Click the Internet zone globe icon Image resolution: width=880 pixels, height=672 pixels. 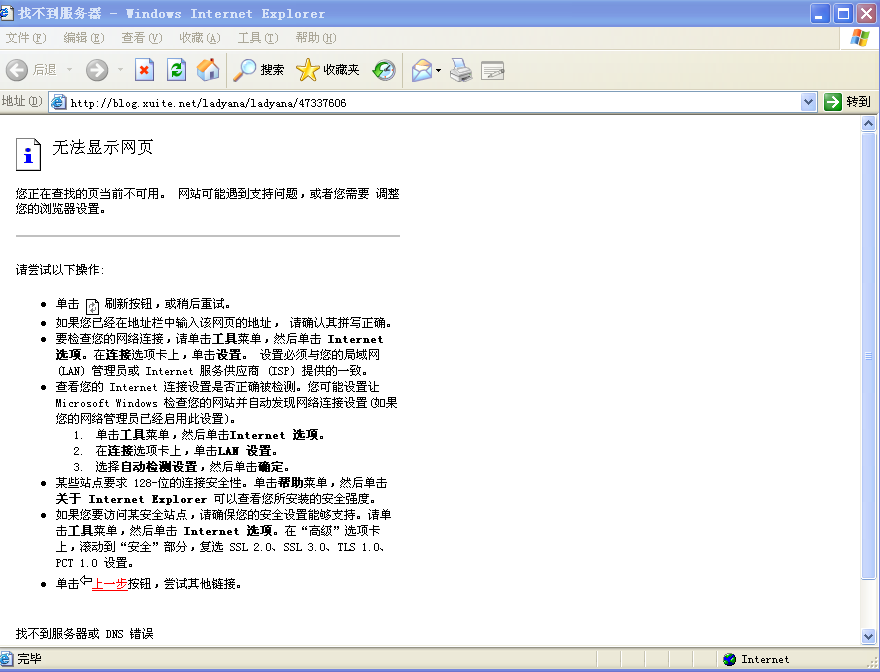coord(730,659)
